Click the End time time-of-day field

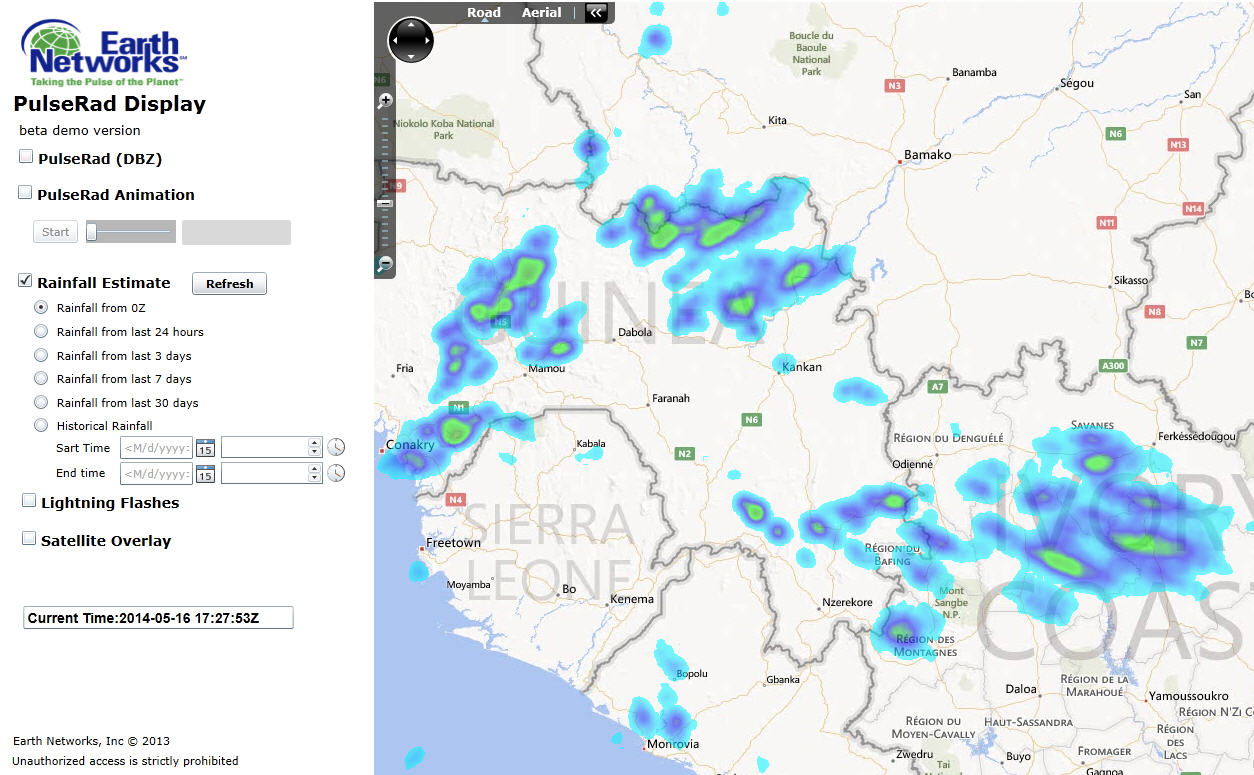[264, 473]
